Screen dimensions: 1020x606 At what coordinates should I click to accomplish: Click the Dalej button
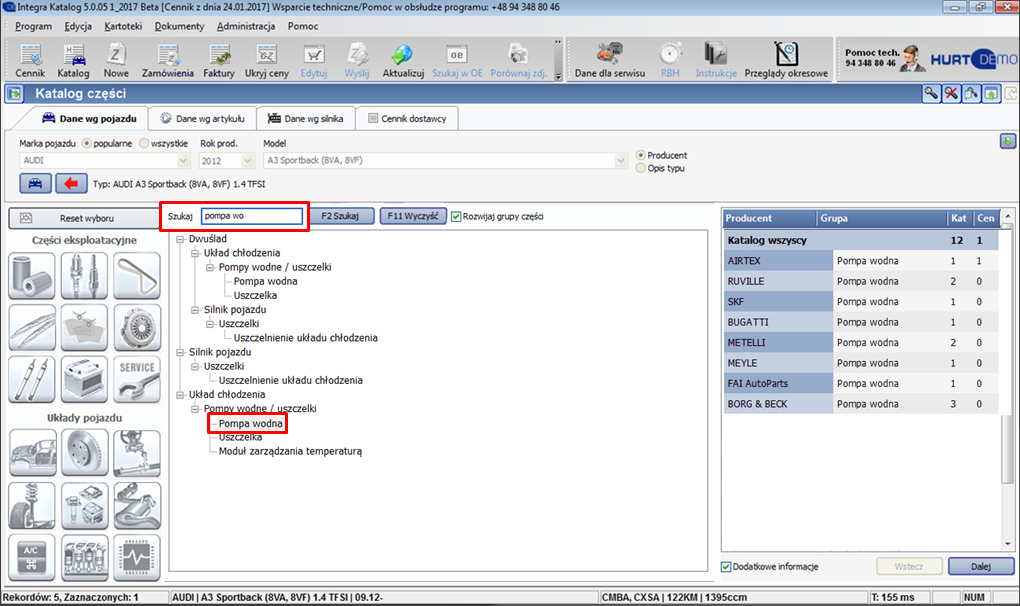(981, 566)
